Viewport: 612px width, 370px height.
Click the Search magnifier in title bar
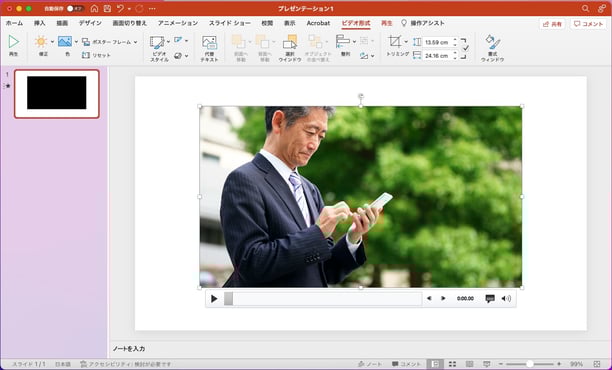[585, 8]
